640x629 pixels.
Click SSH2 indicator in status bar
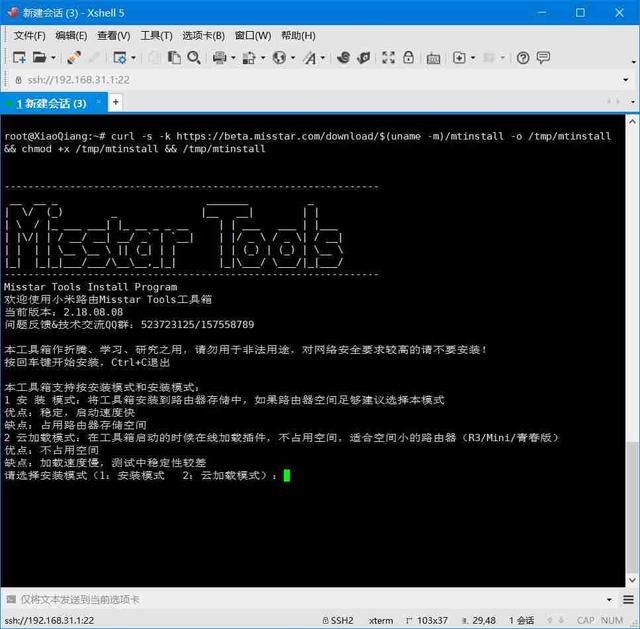(338, 621)
